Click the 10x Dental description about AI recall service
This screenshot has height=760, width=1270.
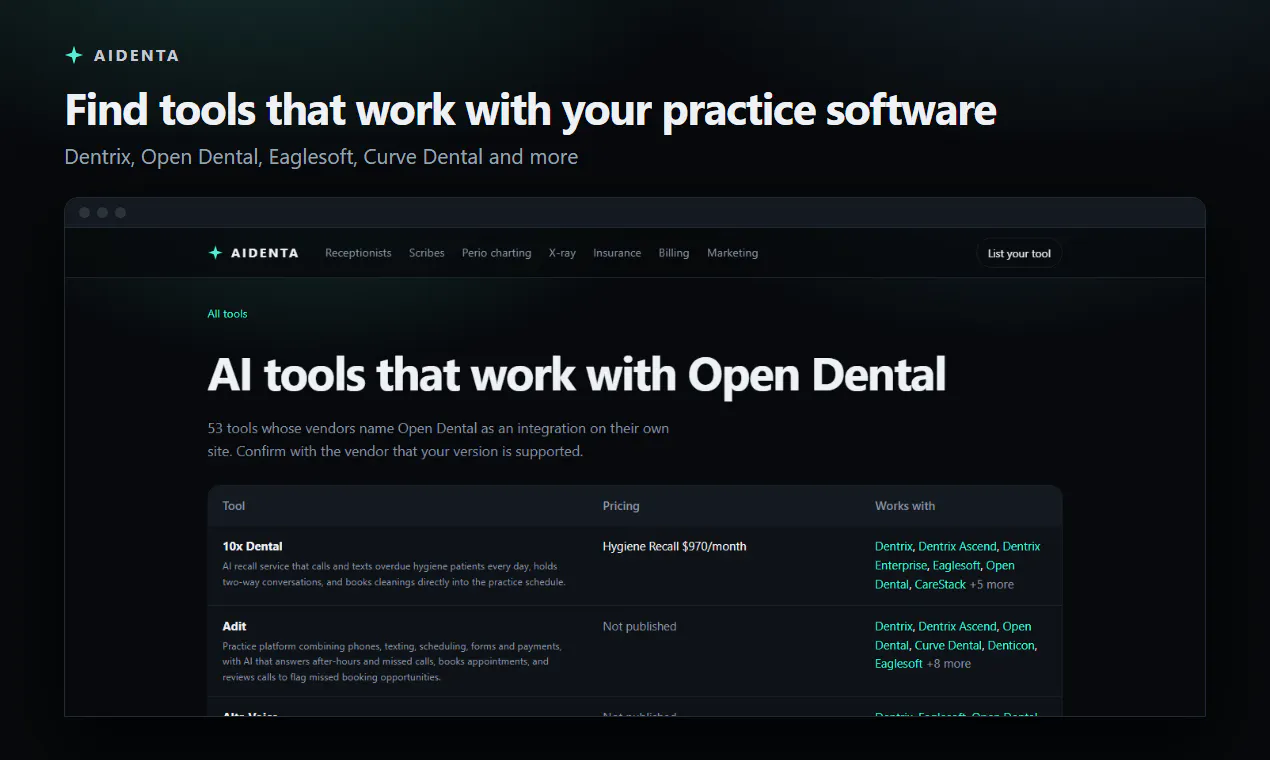(394, 574)
